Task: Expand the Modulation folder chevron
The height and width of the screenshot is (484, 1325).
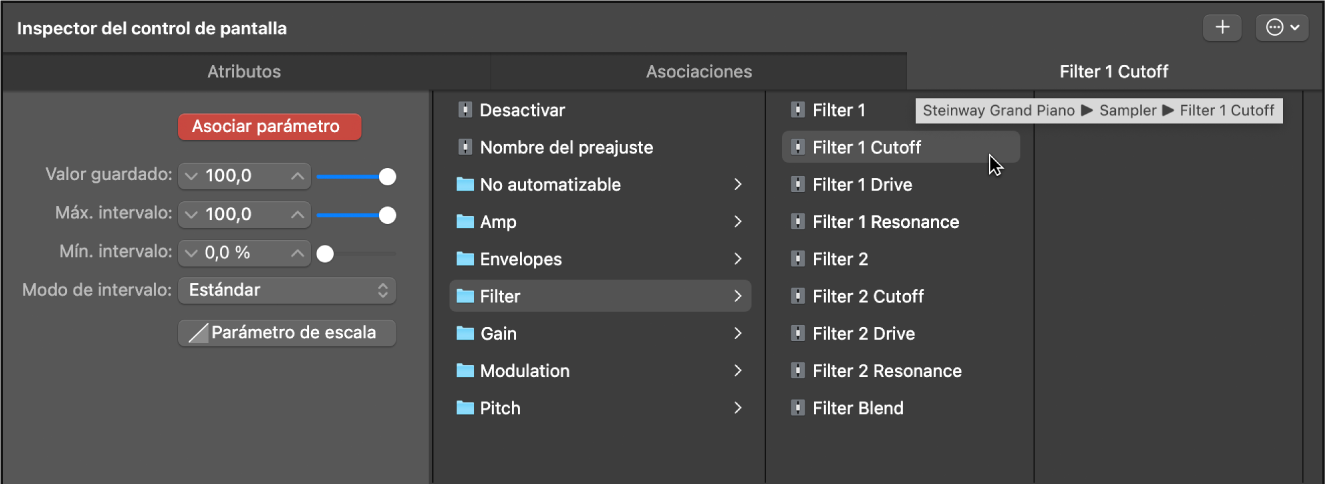Action: pos(738,371)
